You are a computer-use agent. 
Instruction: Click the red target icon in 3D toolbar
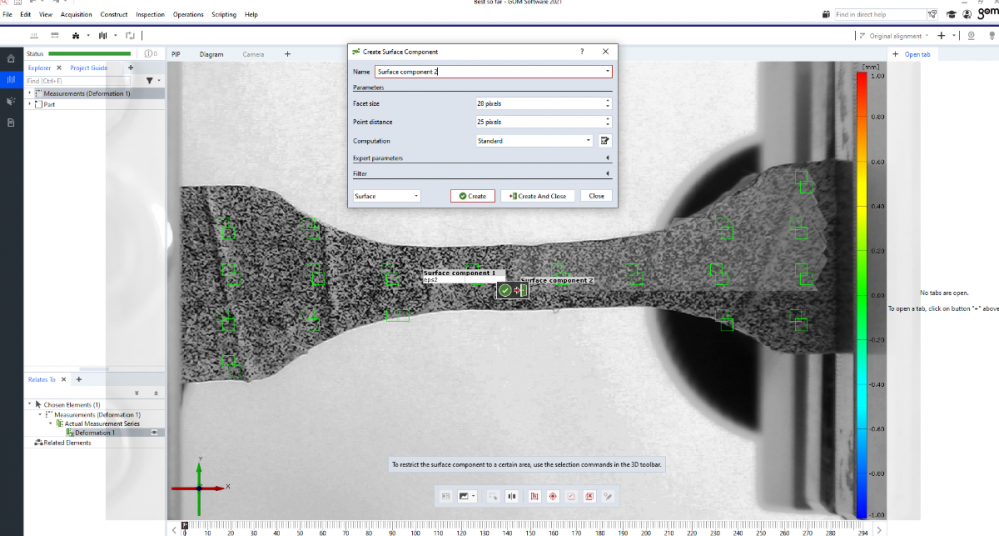pos(553,496)
